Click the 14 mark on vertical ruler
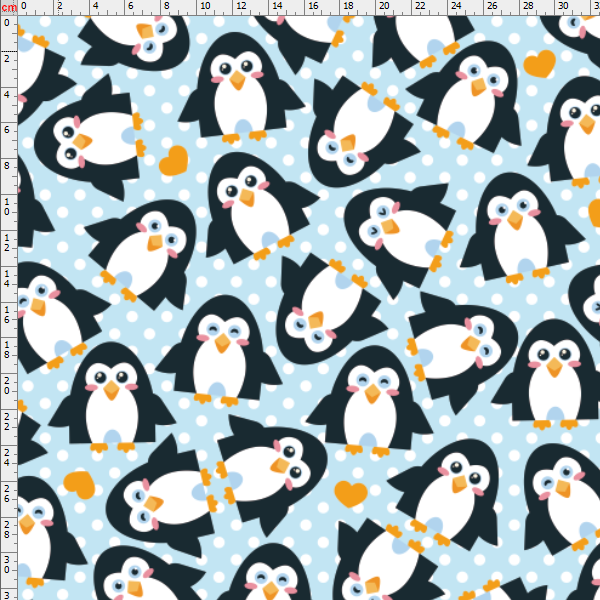 [x=7, y=279]
